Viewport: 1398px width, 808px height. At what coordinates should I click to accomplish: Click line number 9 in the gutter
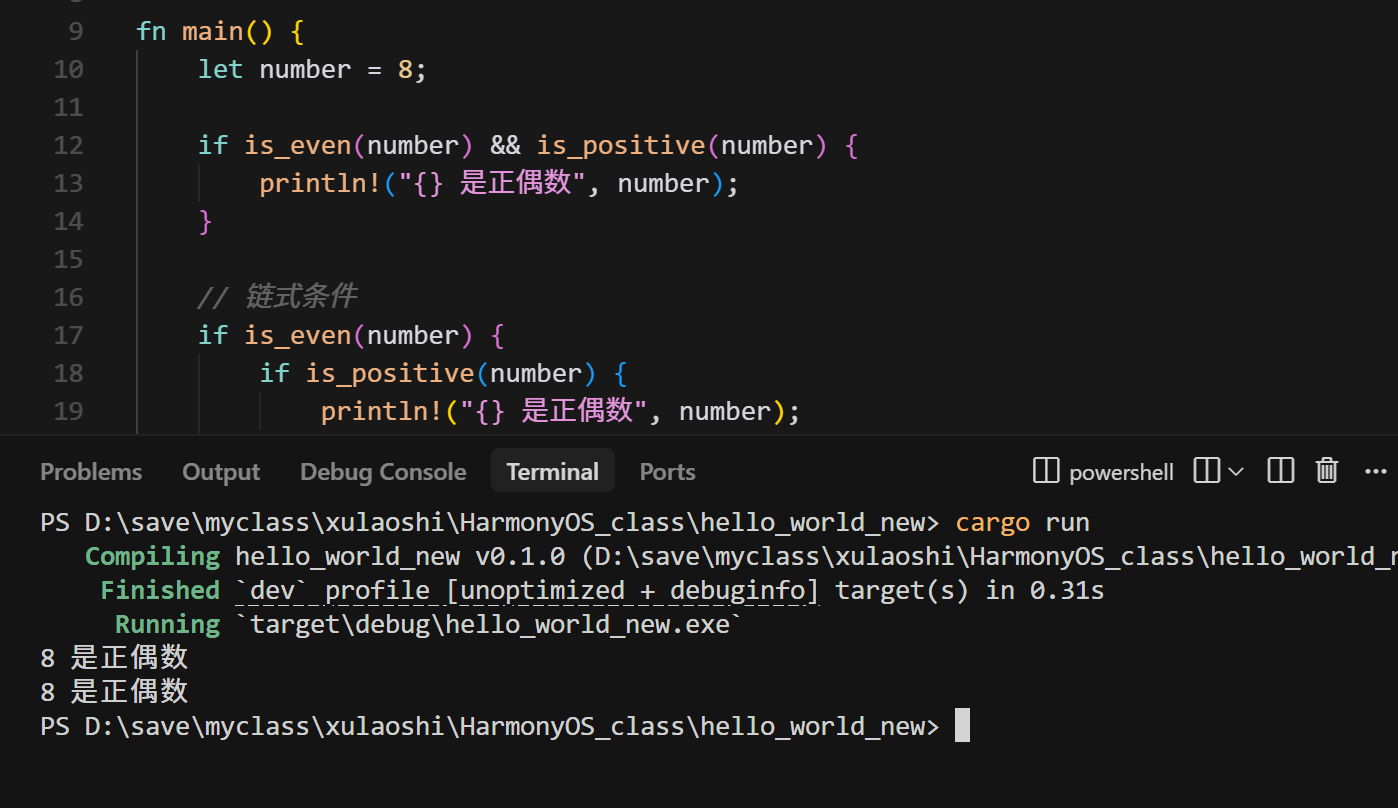pyautogui.click(x=76, y=31)
